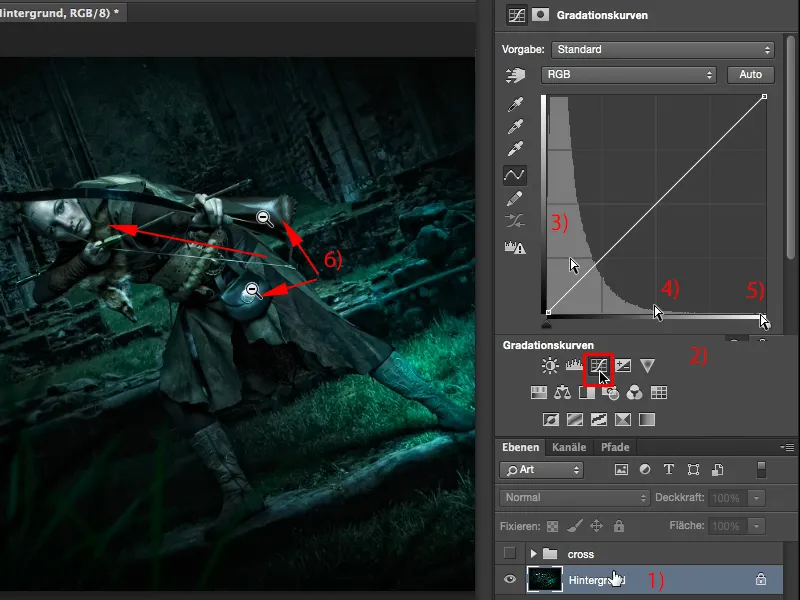Add a Posterize adjustment layer

(575, 419)
